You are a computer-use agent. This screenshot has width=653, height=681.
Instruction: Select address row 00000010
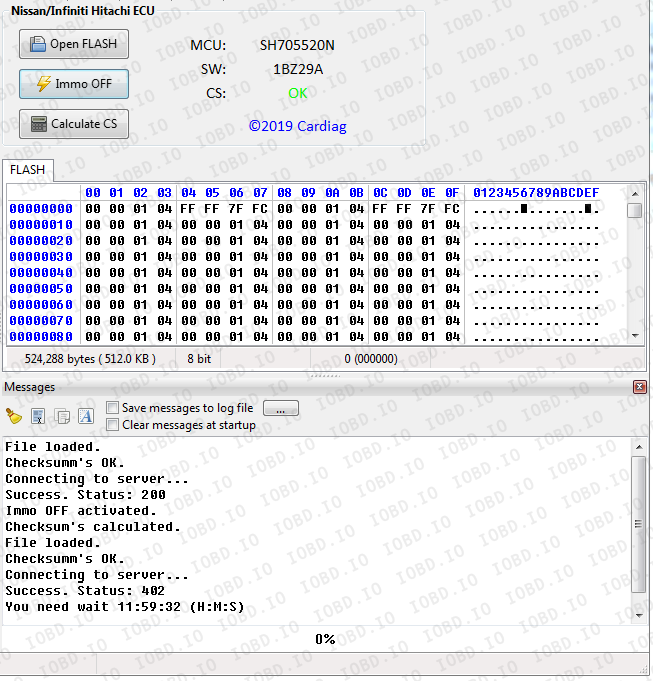pos(41,225)
